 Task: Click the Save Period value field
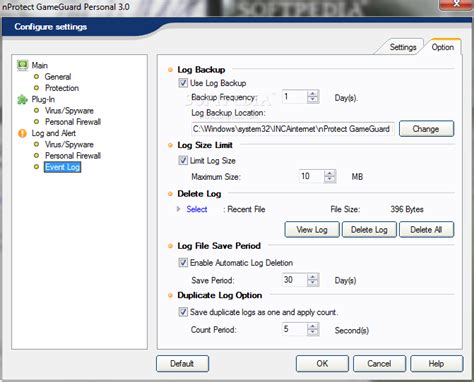294,280
